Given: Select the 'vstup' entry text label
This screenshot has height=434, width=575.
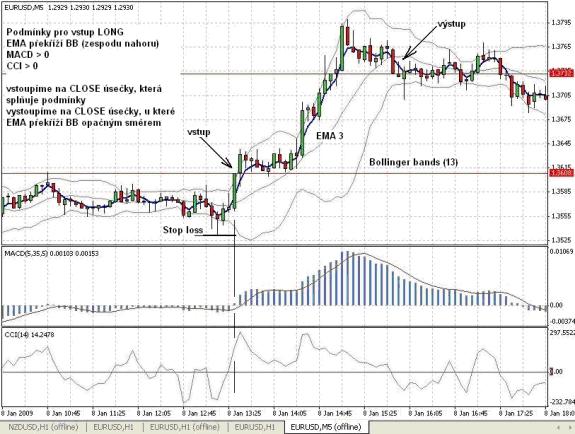Looking at the screenshot, I should (x=199, y=132).
